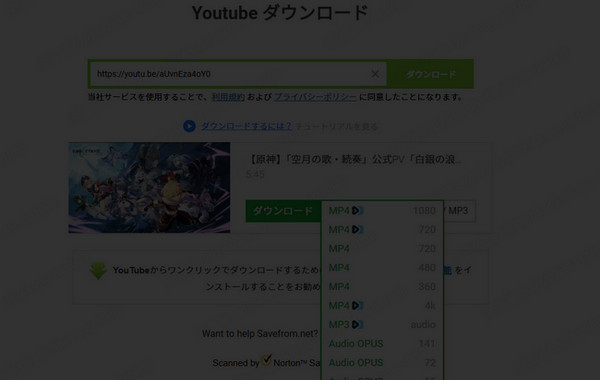600x380 pixels.
Task: Open the ダウンロードするには？ tutorial link
Action: (x=246, y=126)
